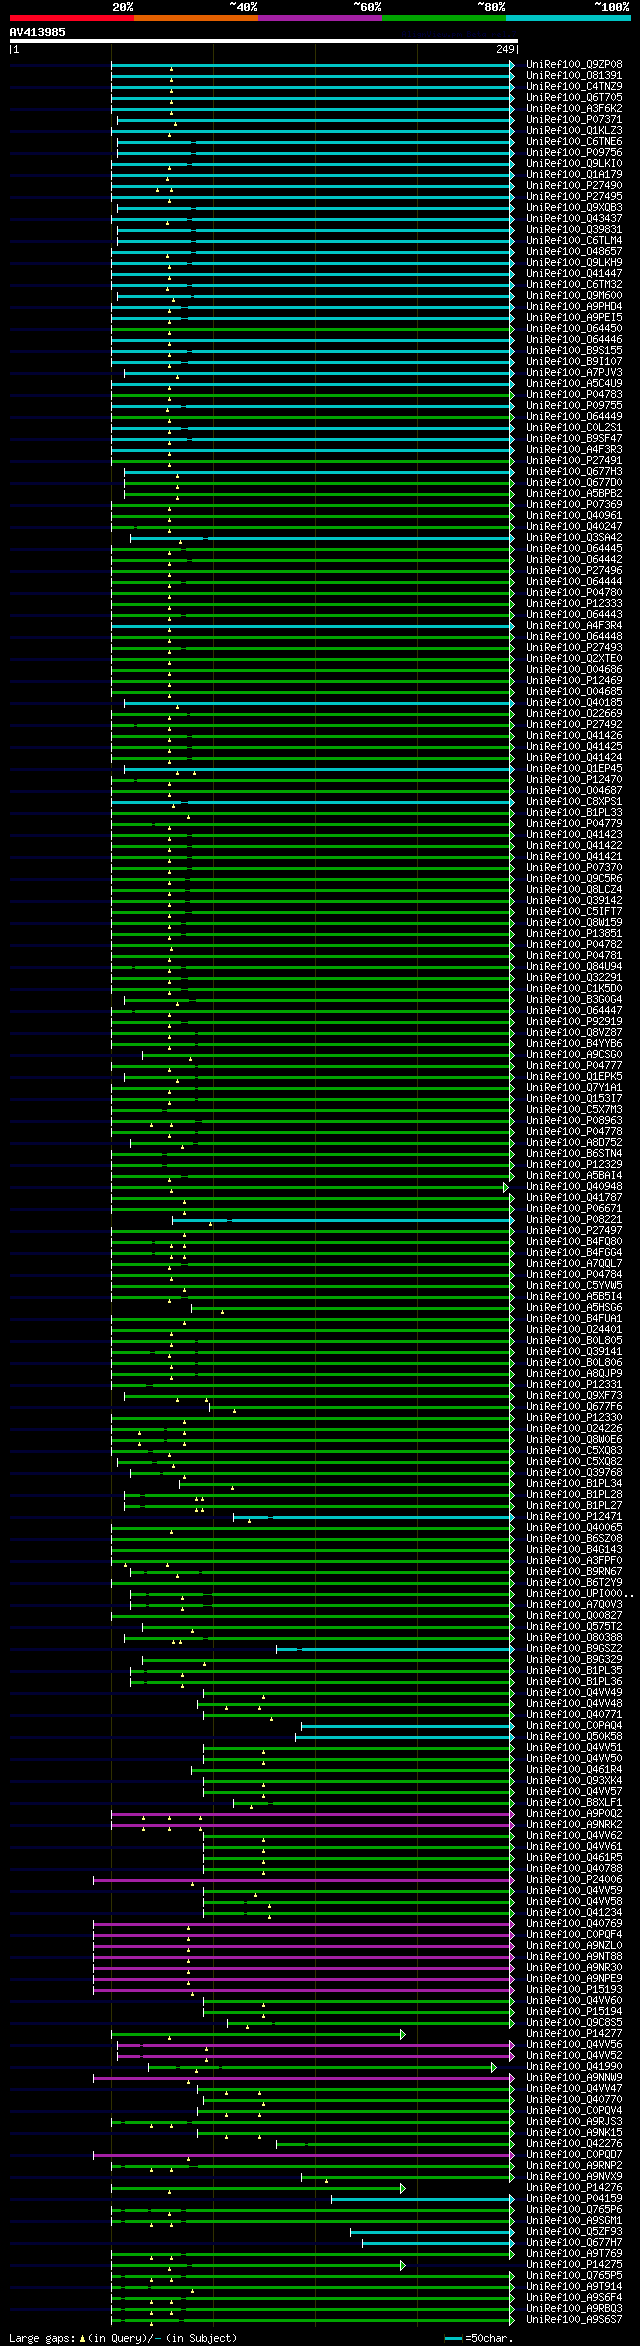Screen dimensions: 640x2346
Task: Select label UniRef100_Q43437
Action: 574,218
